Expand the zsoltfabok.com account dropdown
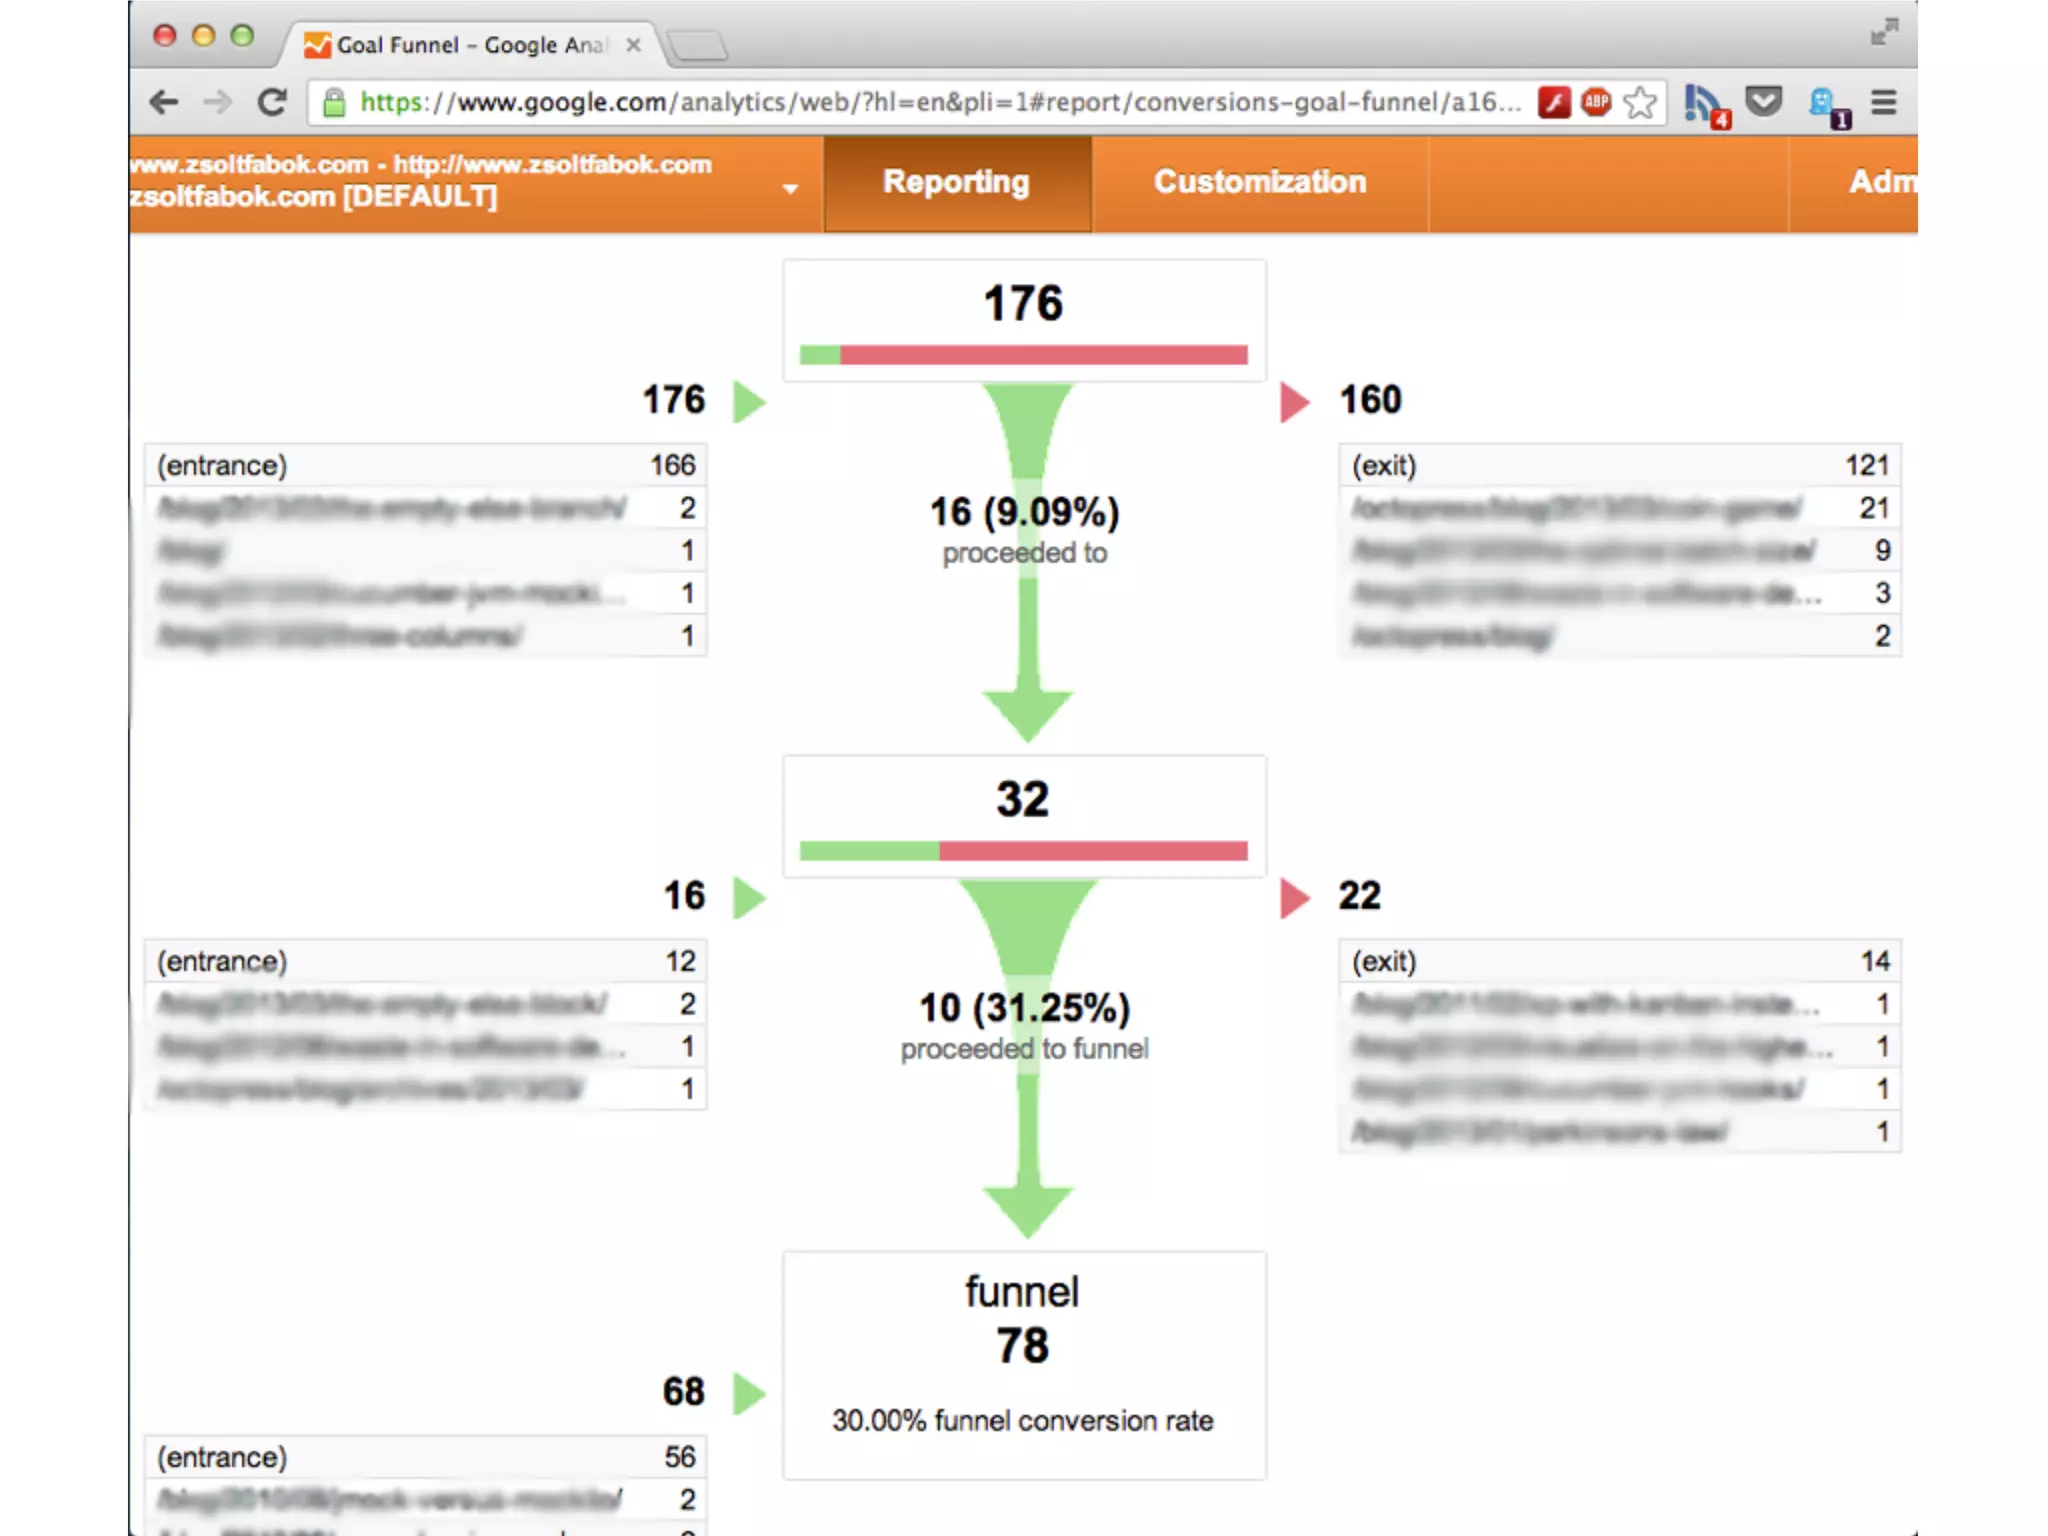 tap(790, 188)
